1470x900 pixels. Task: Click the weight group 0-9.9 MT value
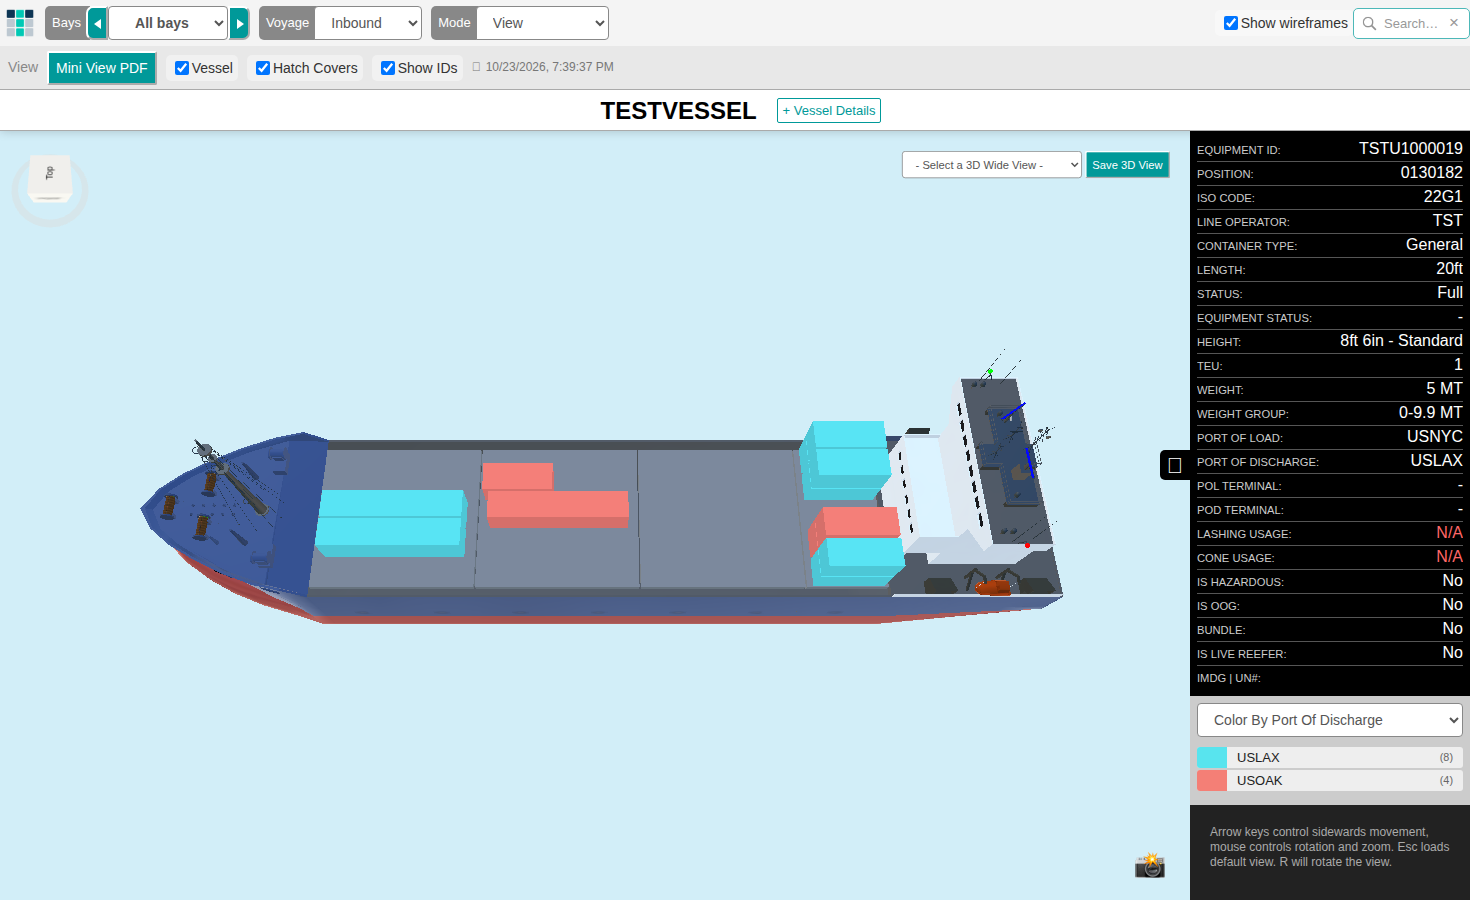(1430, 412)
